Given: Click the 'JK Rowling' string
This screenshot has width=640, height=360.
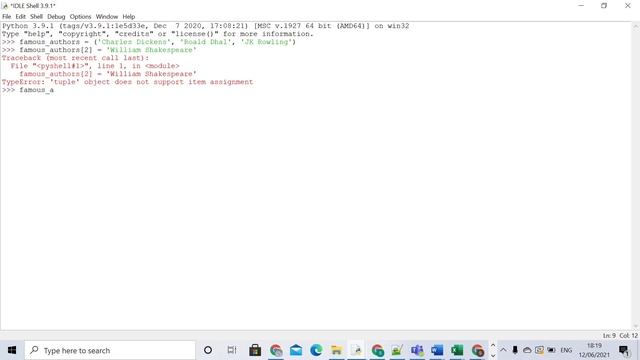Looking at the screenshot, I should point(266,42).
